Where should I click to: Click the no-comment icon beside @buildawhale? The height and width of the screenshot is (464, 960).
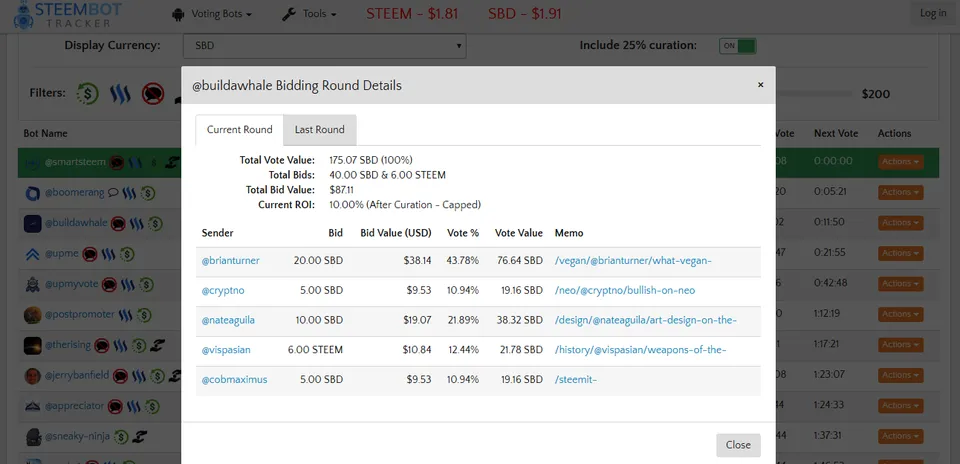118,223
